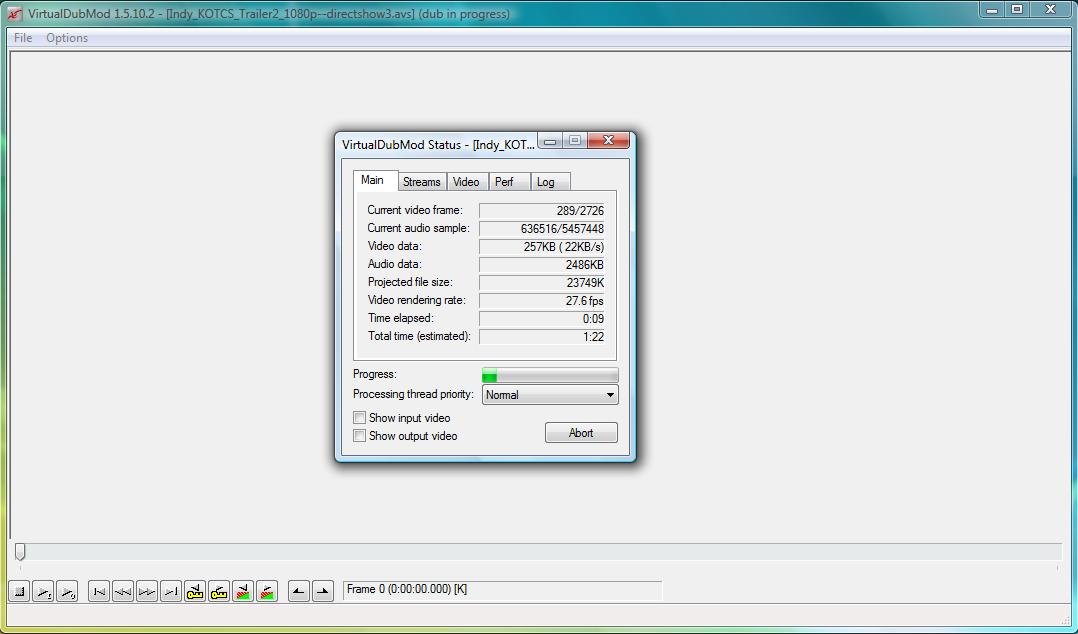Click the previous scene change icon
Image resolution: width=1078 pixels, height=634 pixels.
click(x=243, y=591)
